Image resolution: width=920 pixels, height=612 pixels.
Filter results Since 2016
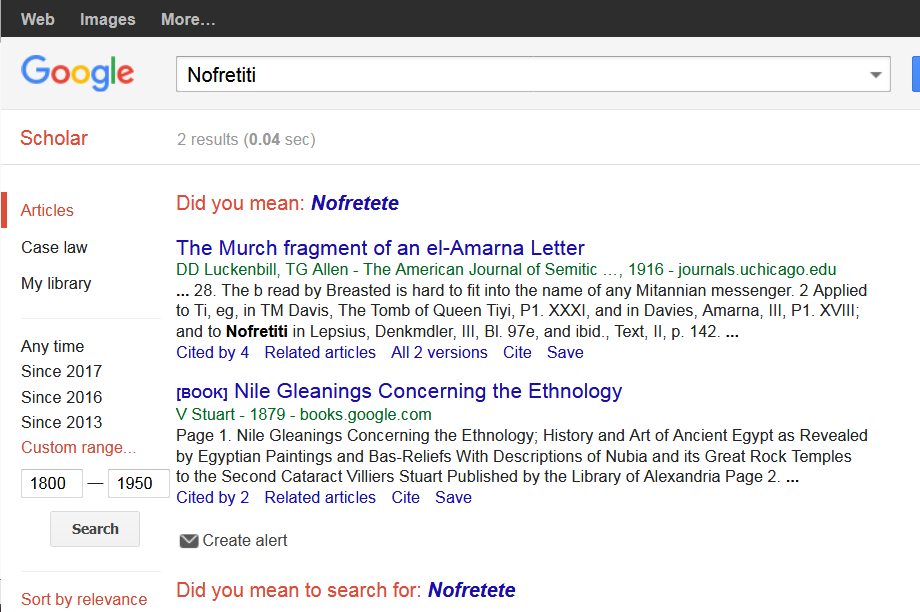click(61, 397)
